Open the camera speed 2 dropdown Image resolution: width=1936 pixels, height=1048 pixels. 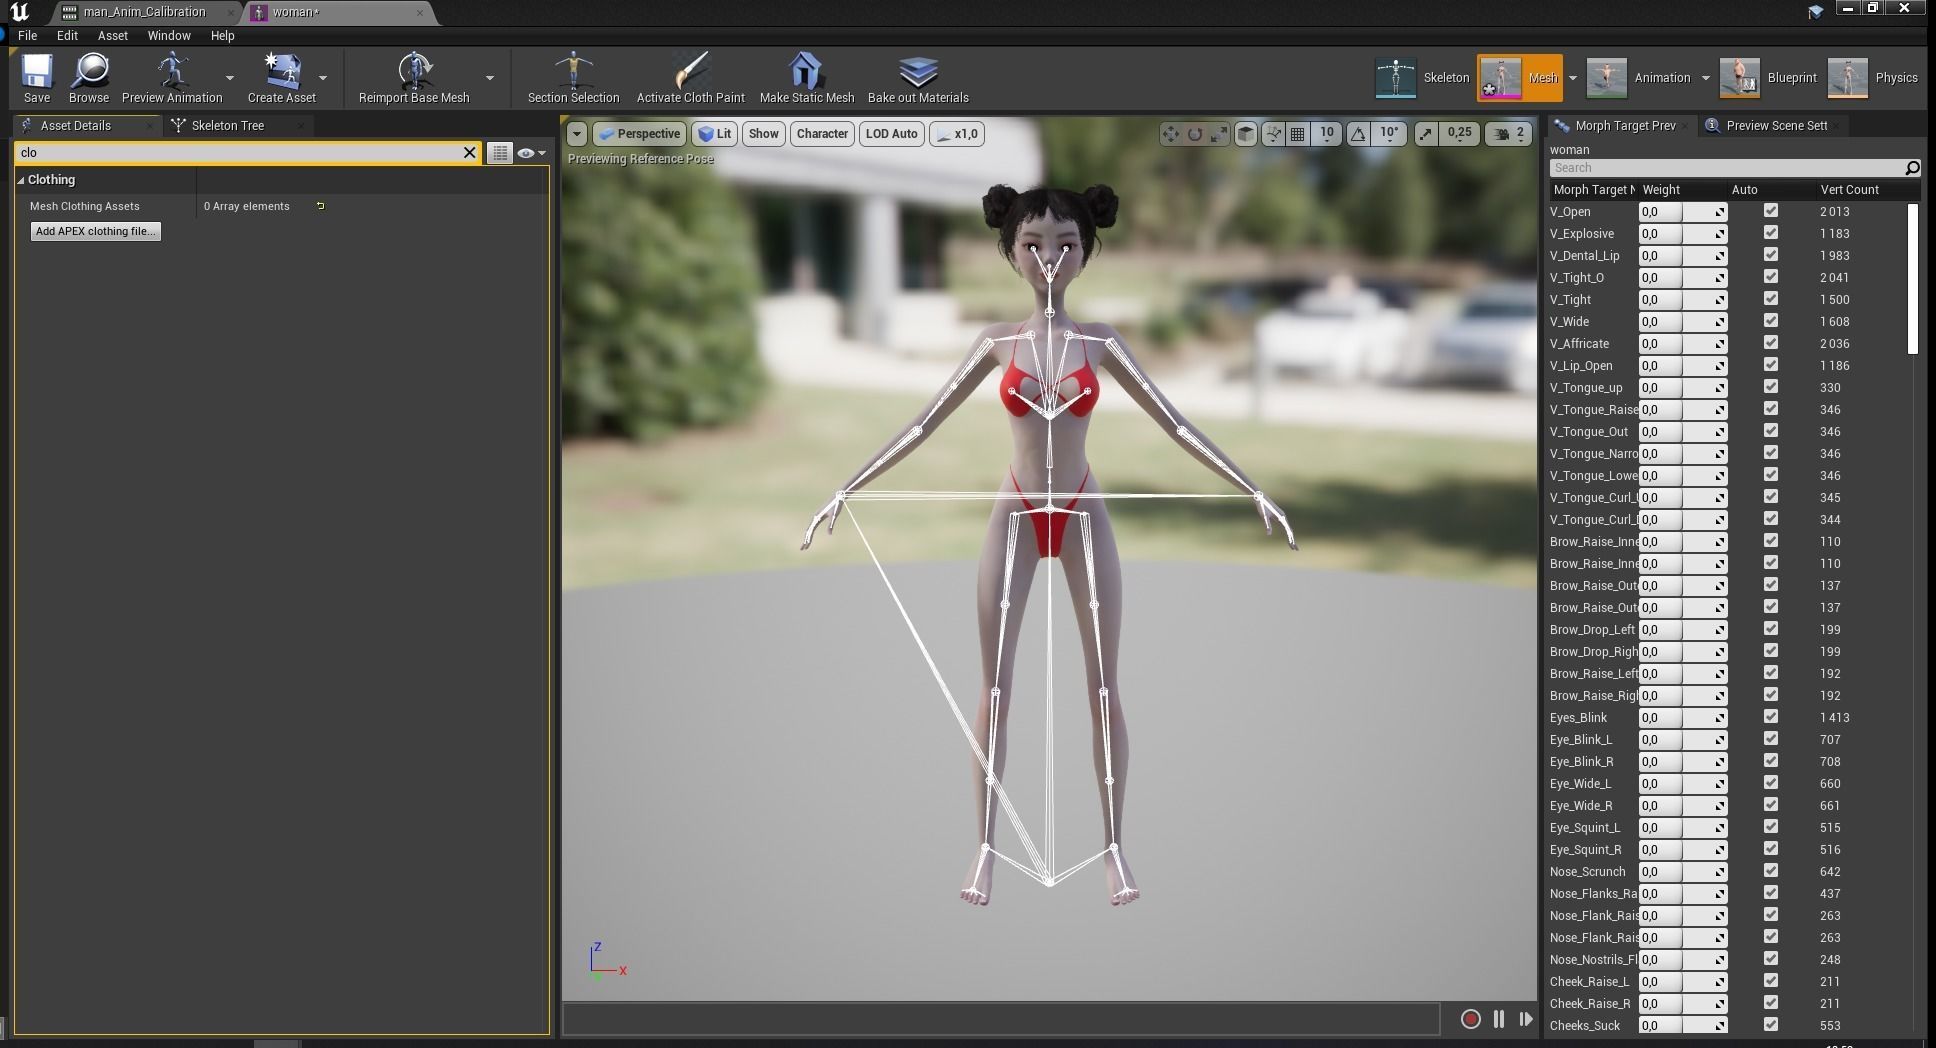1508,134
